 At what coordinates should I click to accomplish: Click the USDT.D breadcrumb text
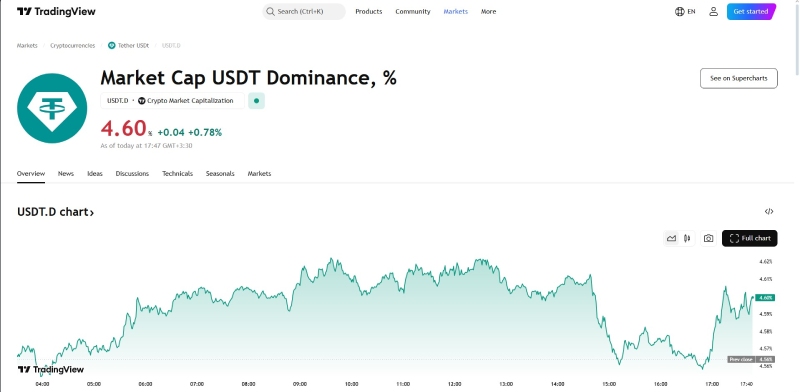pyautogui.click(x=171, y=45)
